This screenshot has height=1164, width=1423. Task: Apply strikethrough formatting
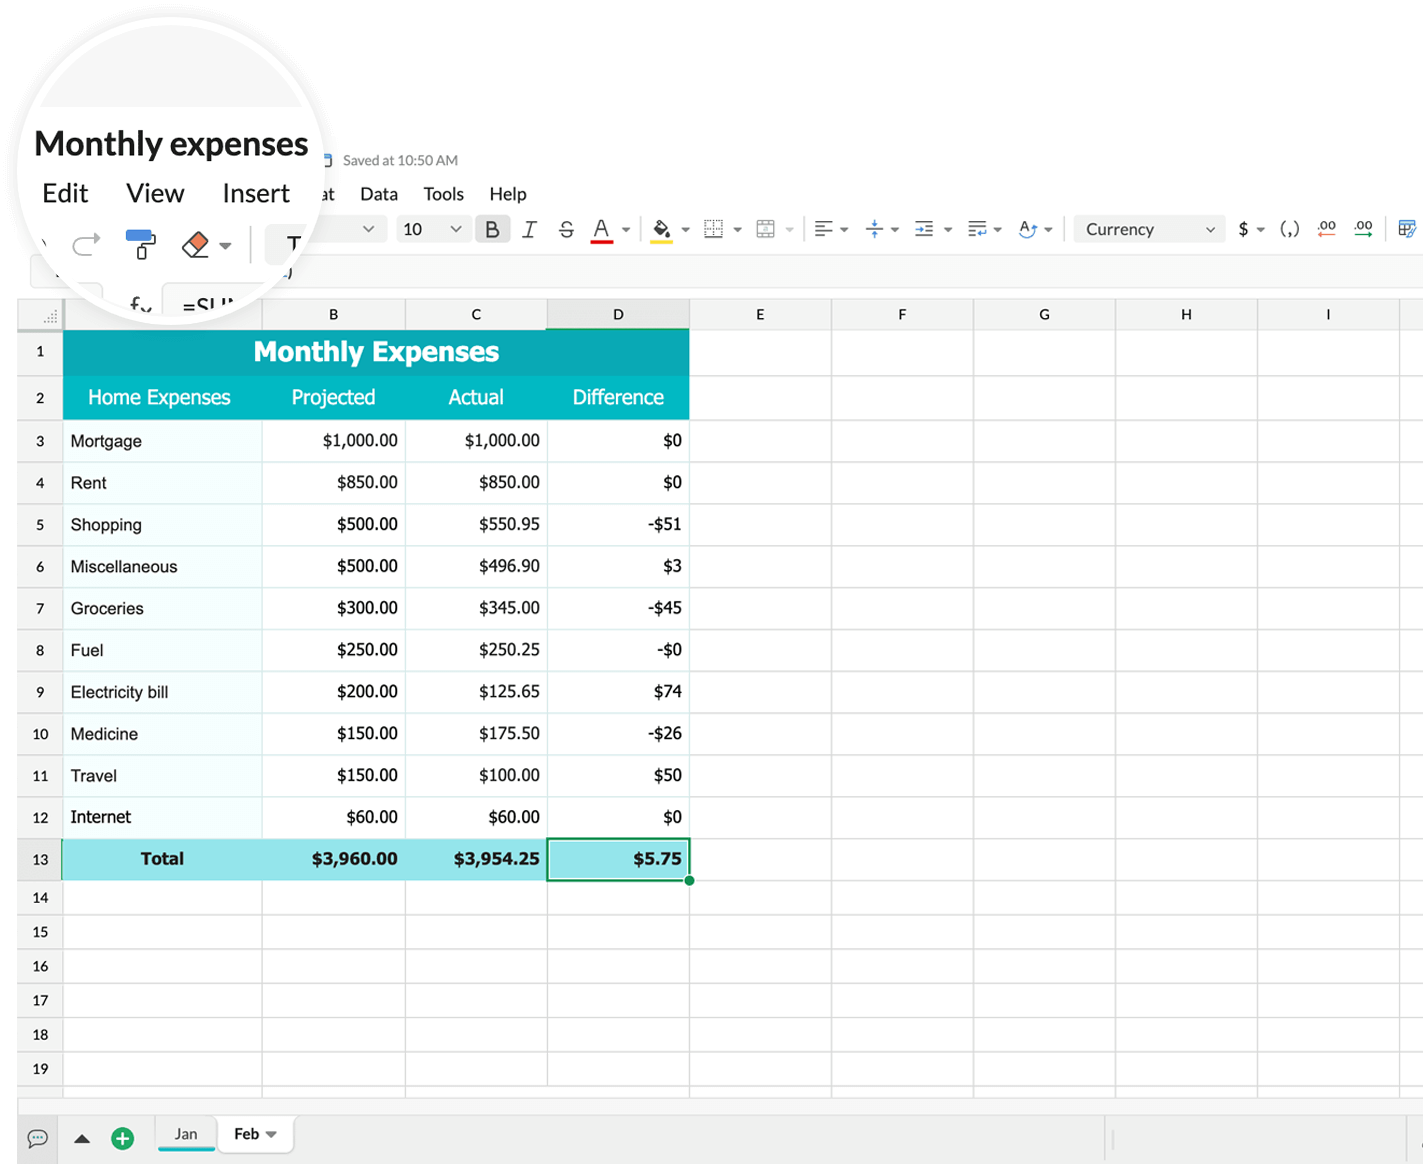point(566,229)
